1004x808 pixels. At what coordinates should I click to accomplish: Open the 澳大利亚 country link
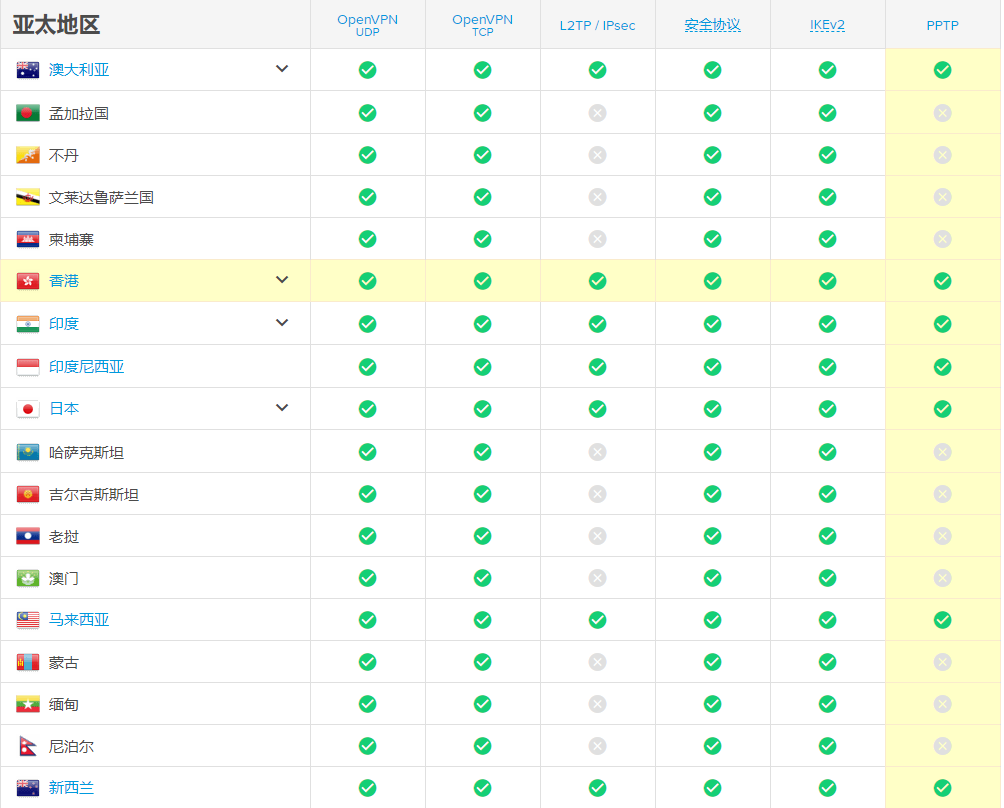coord(79,70)
